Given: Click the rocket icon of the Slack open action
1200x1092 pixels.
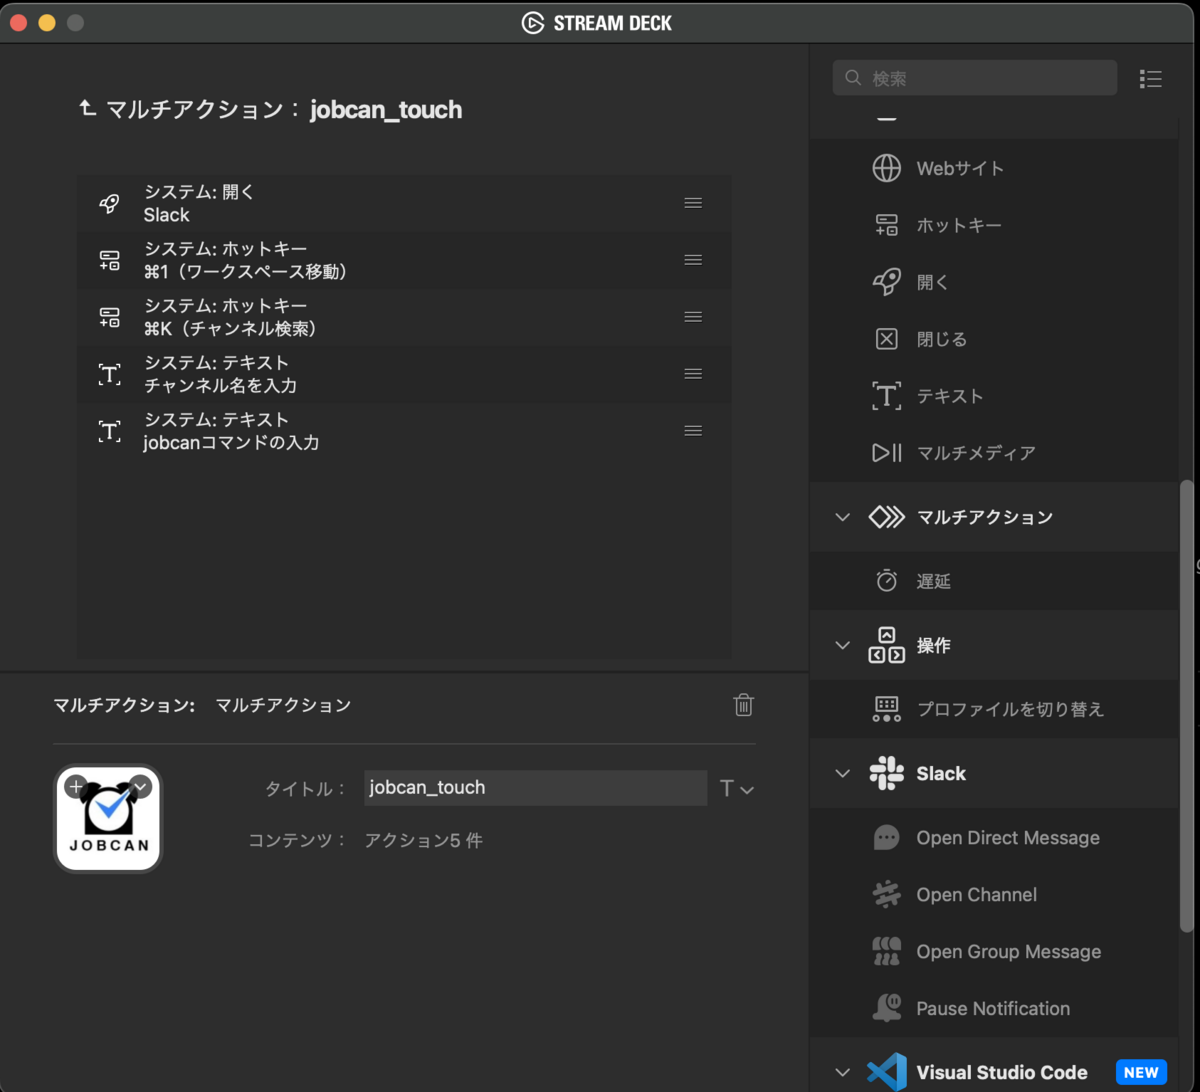Looking at the screenshot, I should point(109,203).
